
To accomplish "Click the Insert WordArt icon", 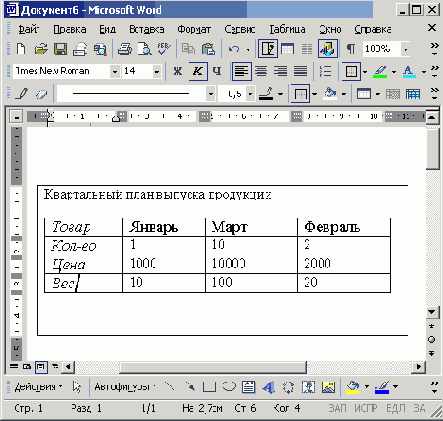I will pos(268,387).
